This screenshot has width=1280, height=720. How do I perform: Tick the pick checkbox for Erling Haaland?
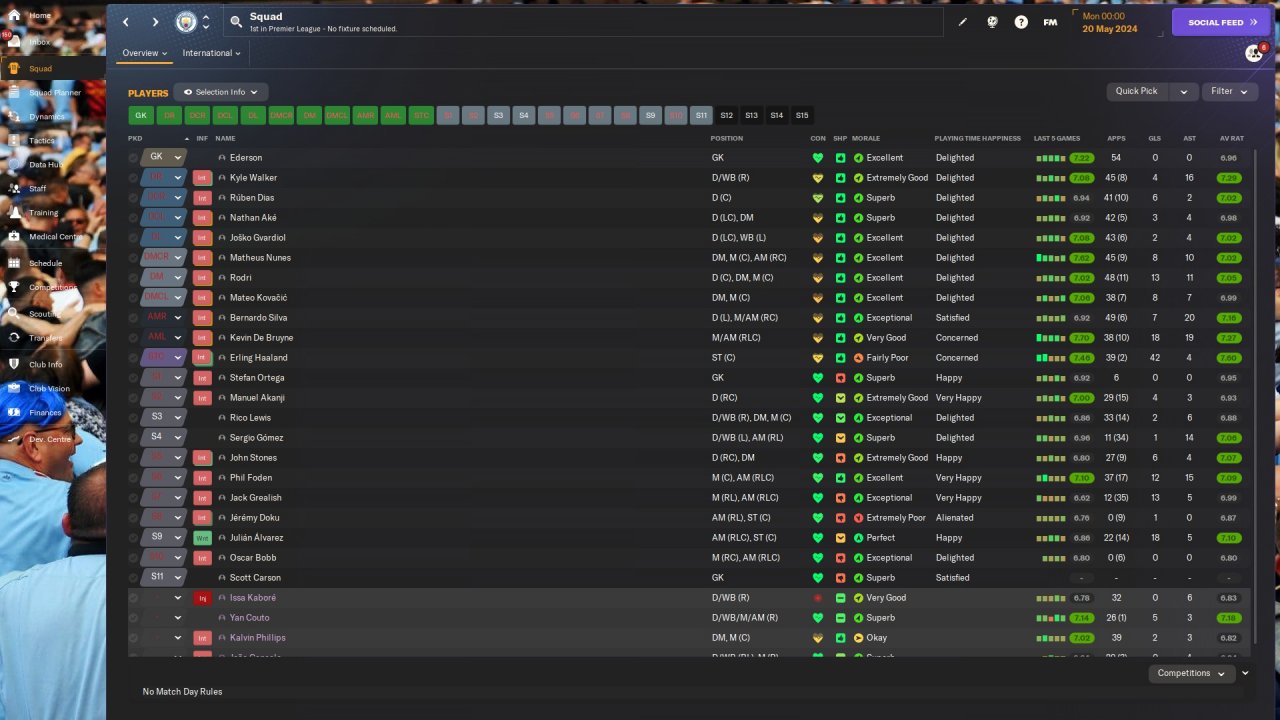pos(134,358)
